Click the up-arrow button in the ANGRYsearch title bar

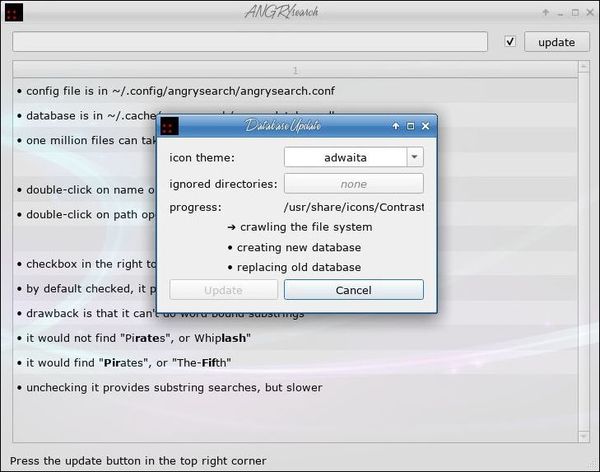[x=546, y=13]
